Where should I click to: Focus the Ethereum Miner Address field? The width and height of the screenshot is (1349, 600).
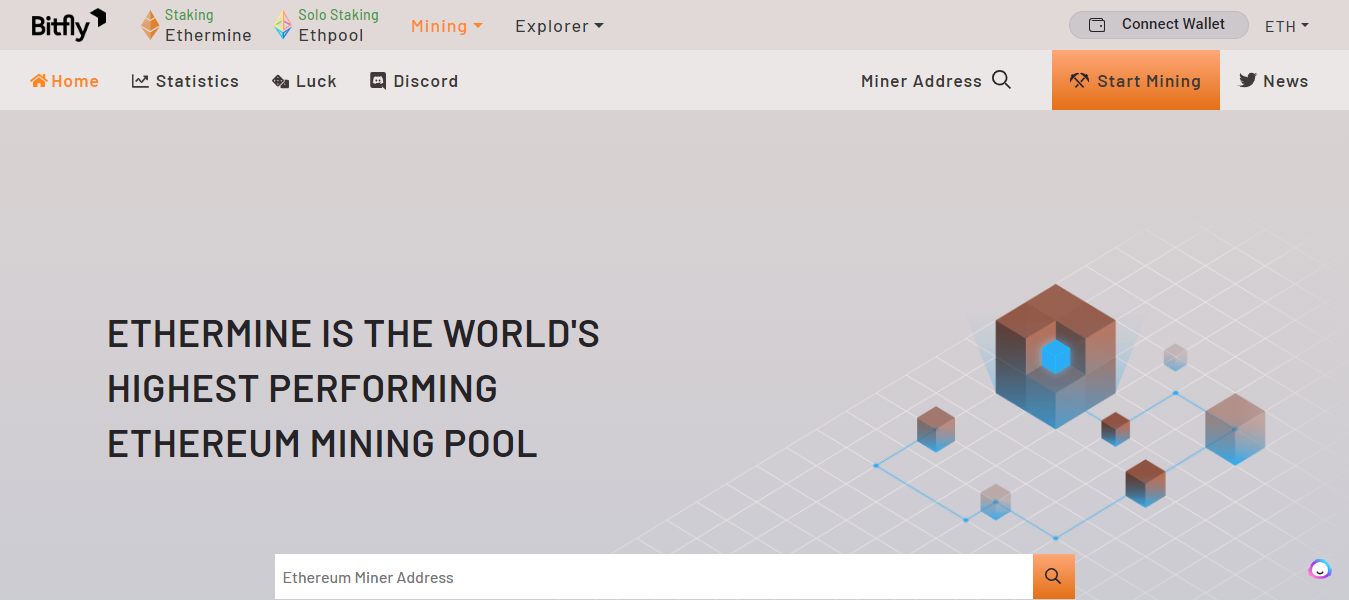click(x=654, y=577)
